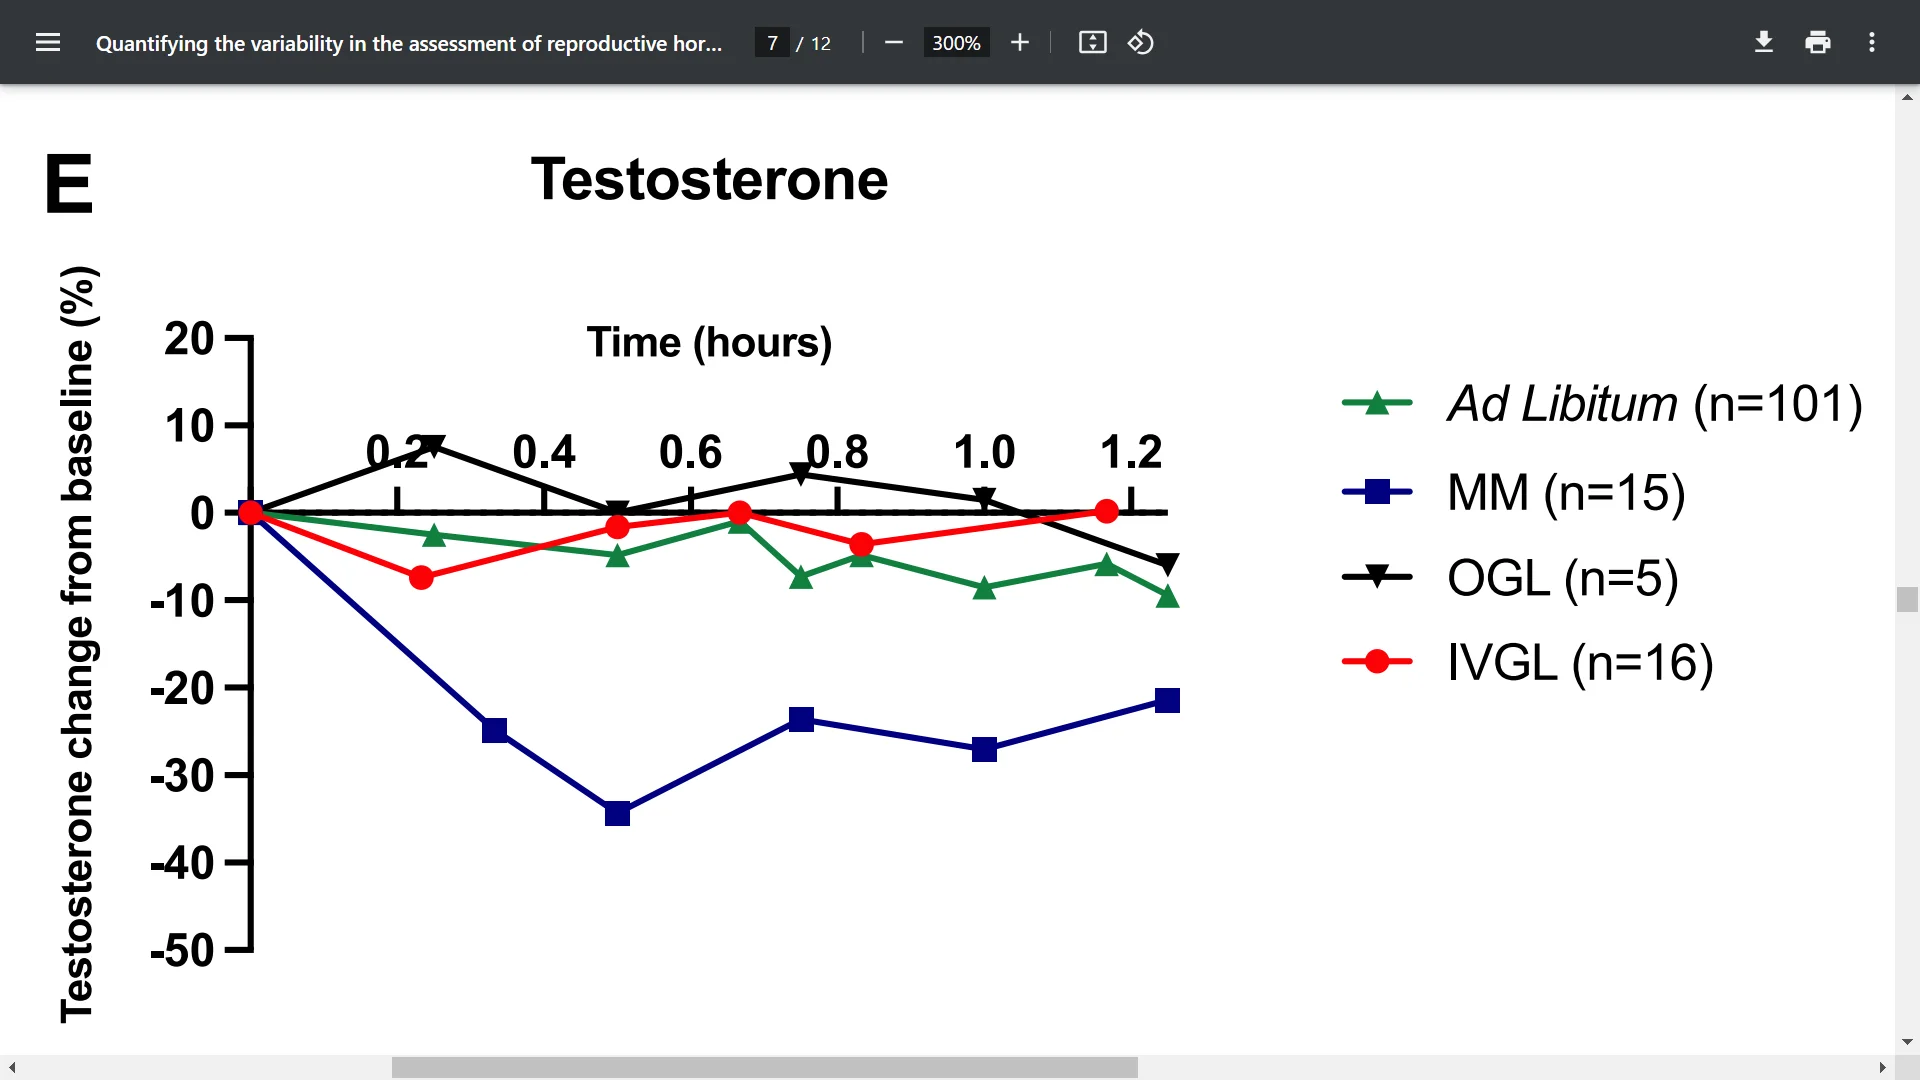Open the more options menu
This screenshot has height=1080, width=1920.
[x=1872, y=42]
